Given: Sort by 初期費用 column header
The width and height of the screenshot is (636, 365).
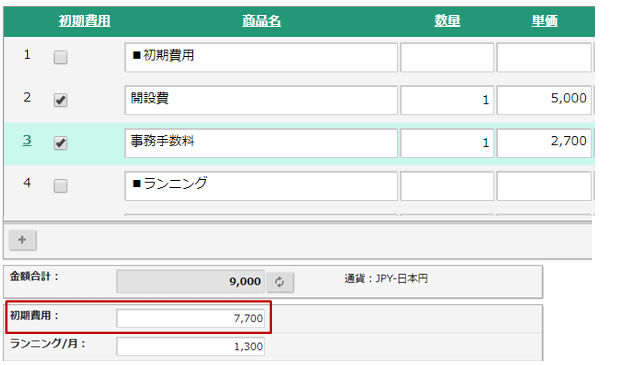Looking at the screenshot, I should 84,21.
